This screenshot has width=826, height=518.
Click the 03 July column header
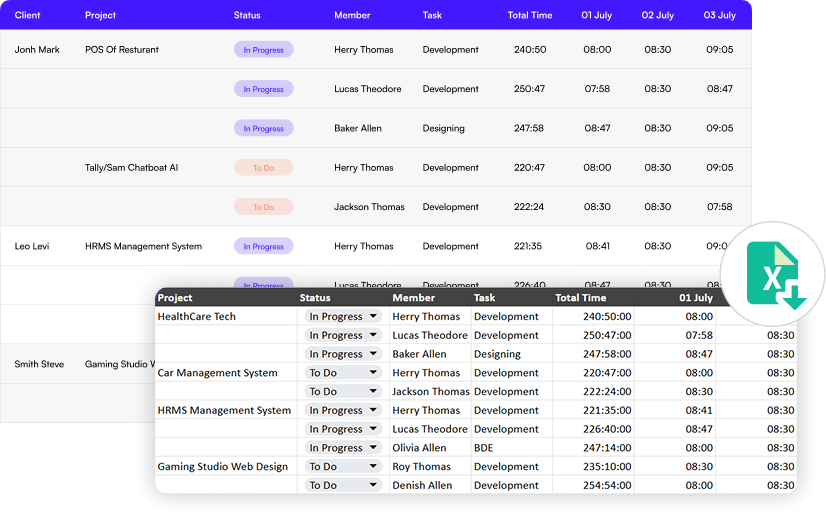point(720,15)
